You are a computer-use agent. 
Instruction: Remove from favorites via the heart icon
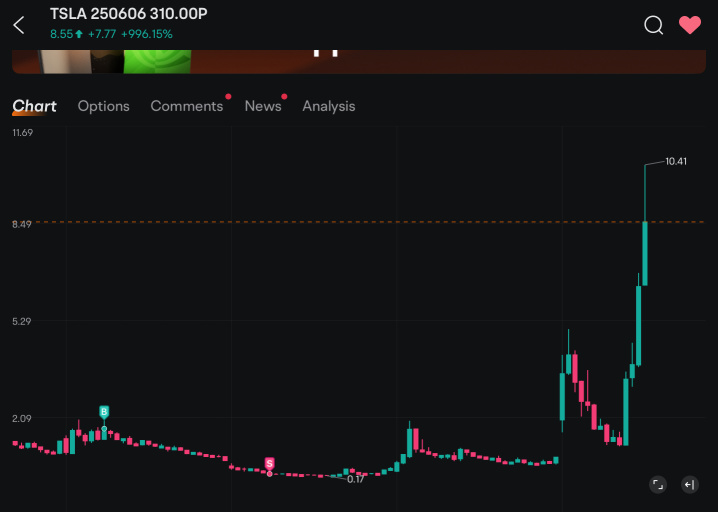(690, 25)
